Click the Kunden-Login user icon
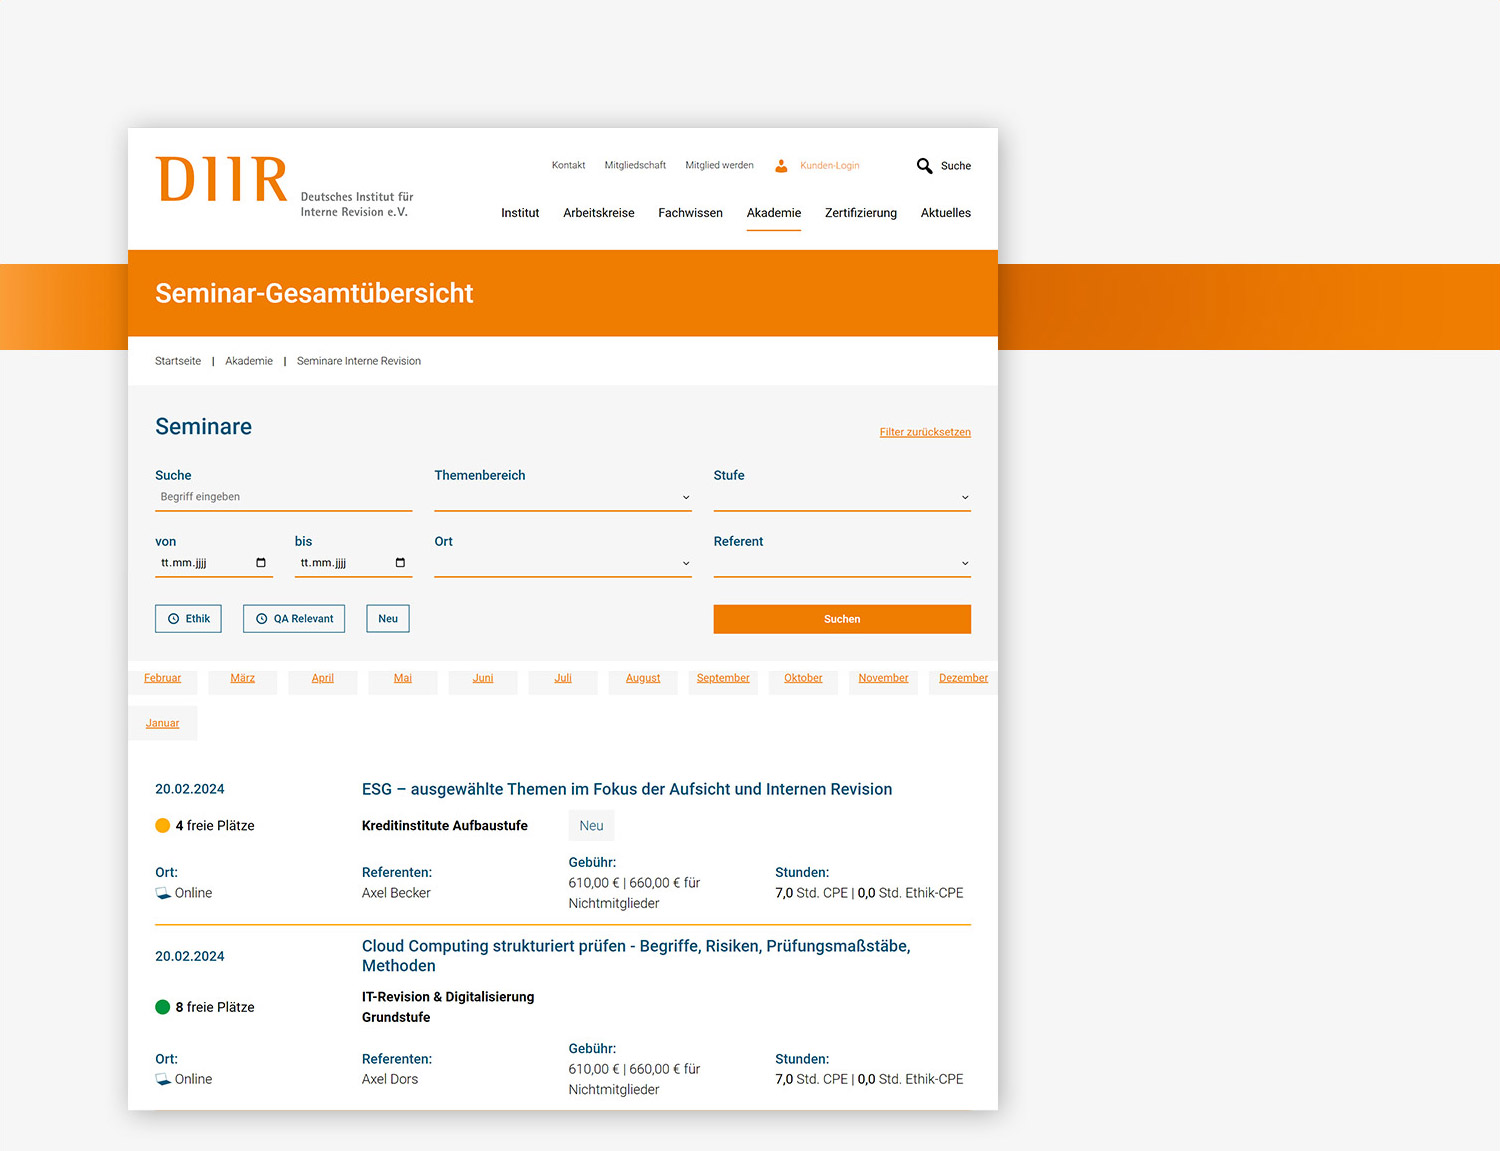1500x1151 pixels. click(x=781, y=166)
